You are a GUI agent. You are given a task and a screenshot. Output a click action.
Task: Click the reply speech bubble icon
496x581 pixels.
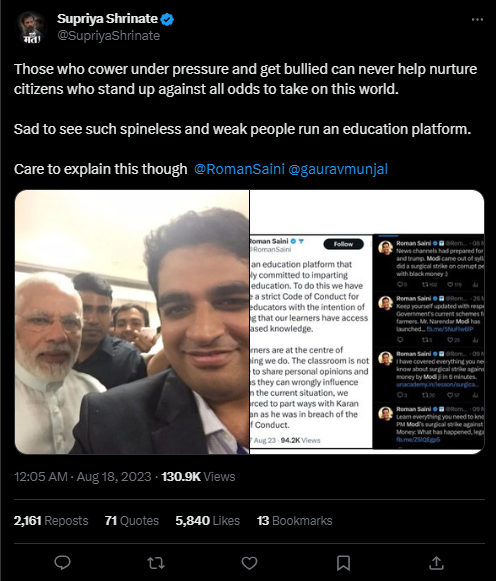tap(62, 562)
